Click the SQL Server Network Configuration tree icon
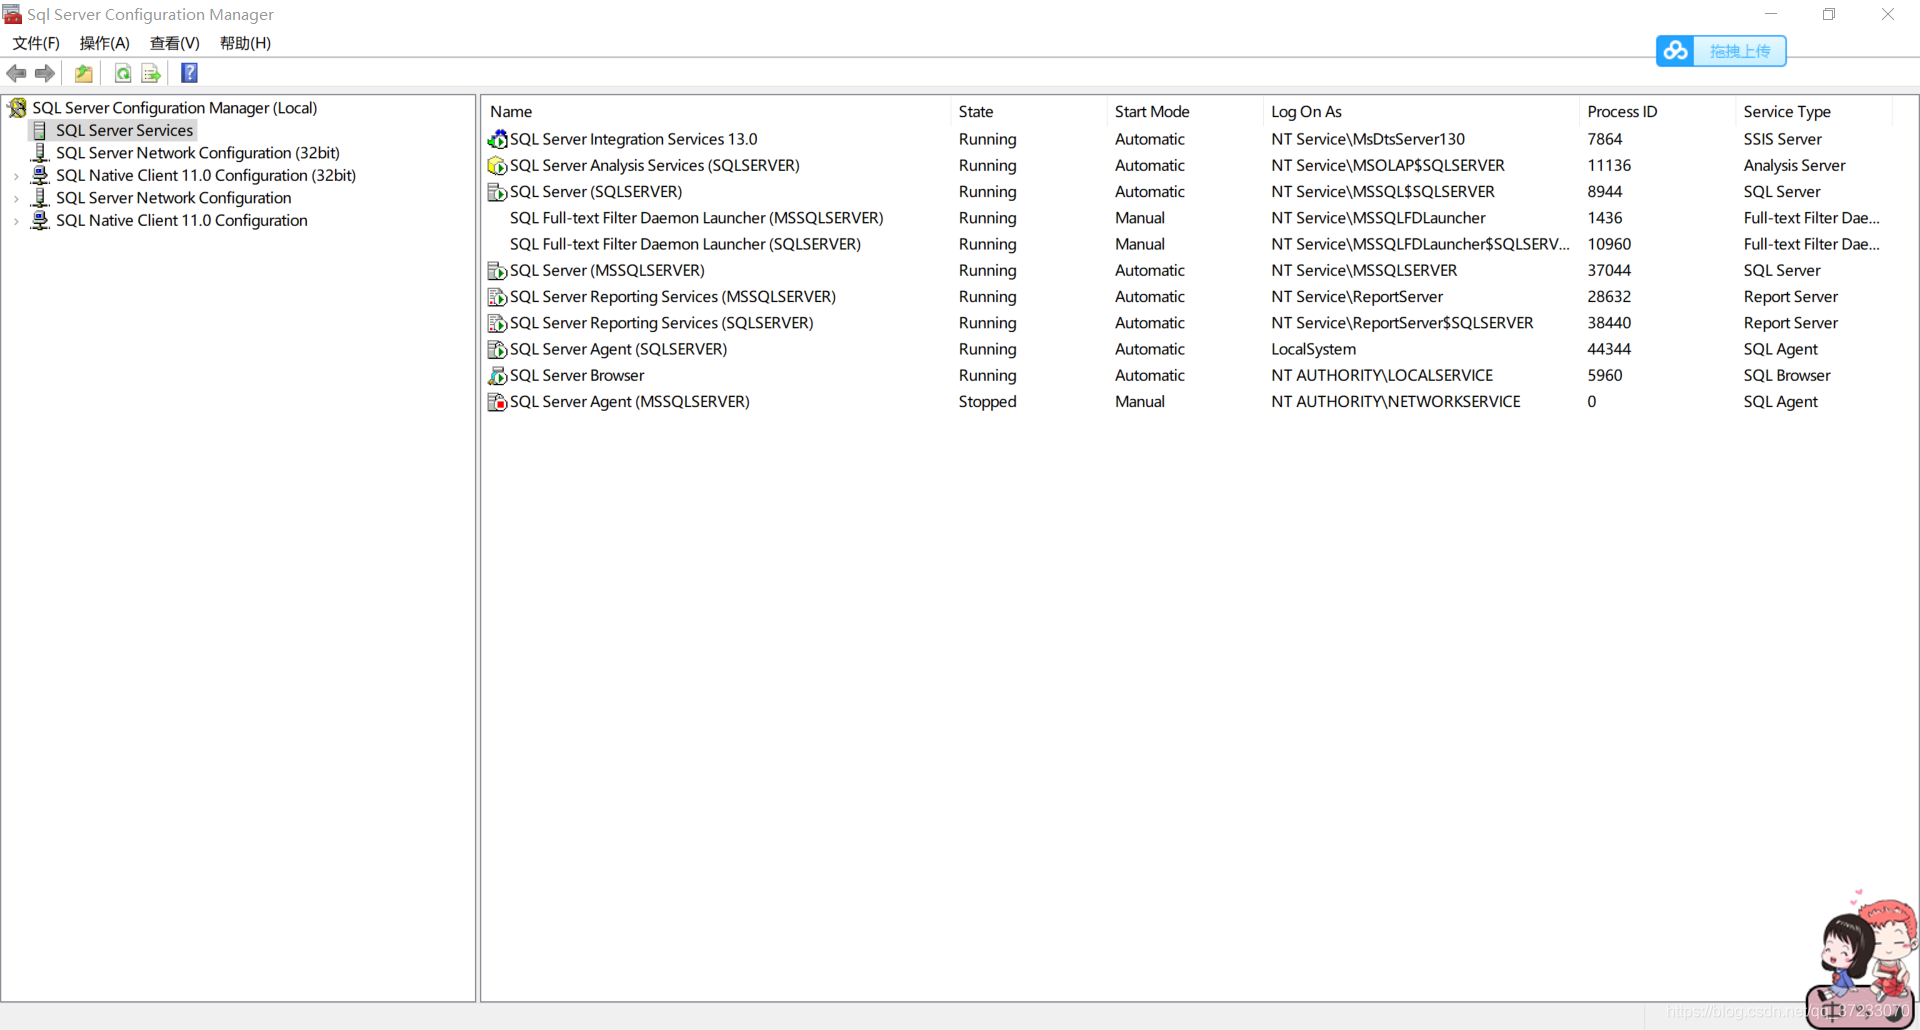The image size is (1920, 1030). click(x=40, y=198)
